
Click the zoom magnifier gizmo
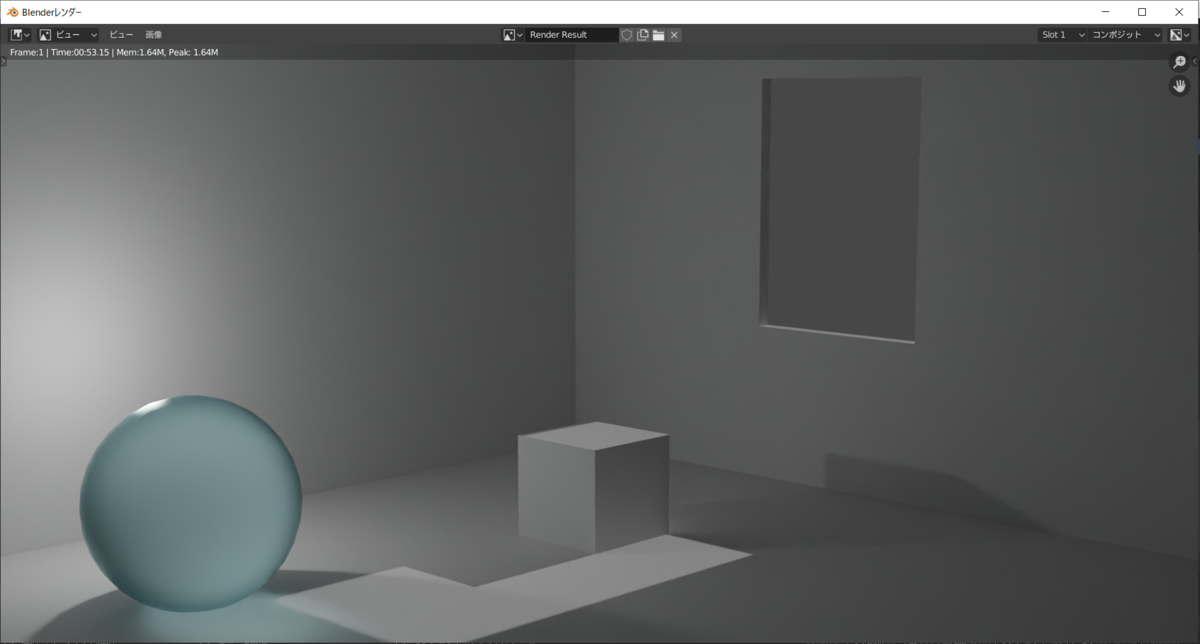1179,62
